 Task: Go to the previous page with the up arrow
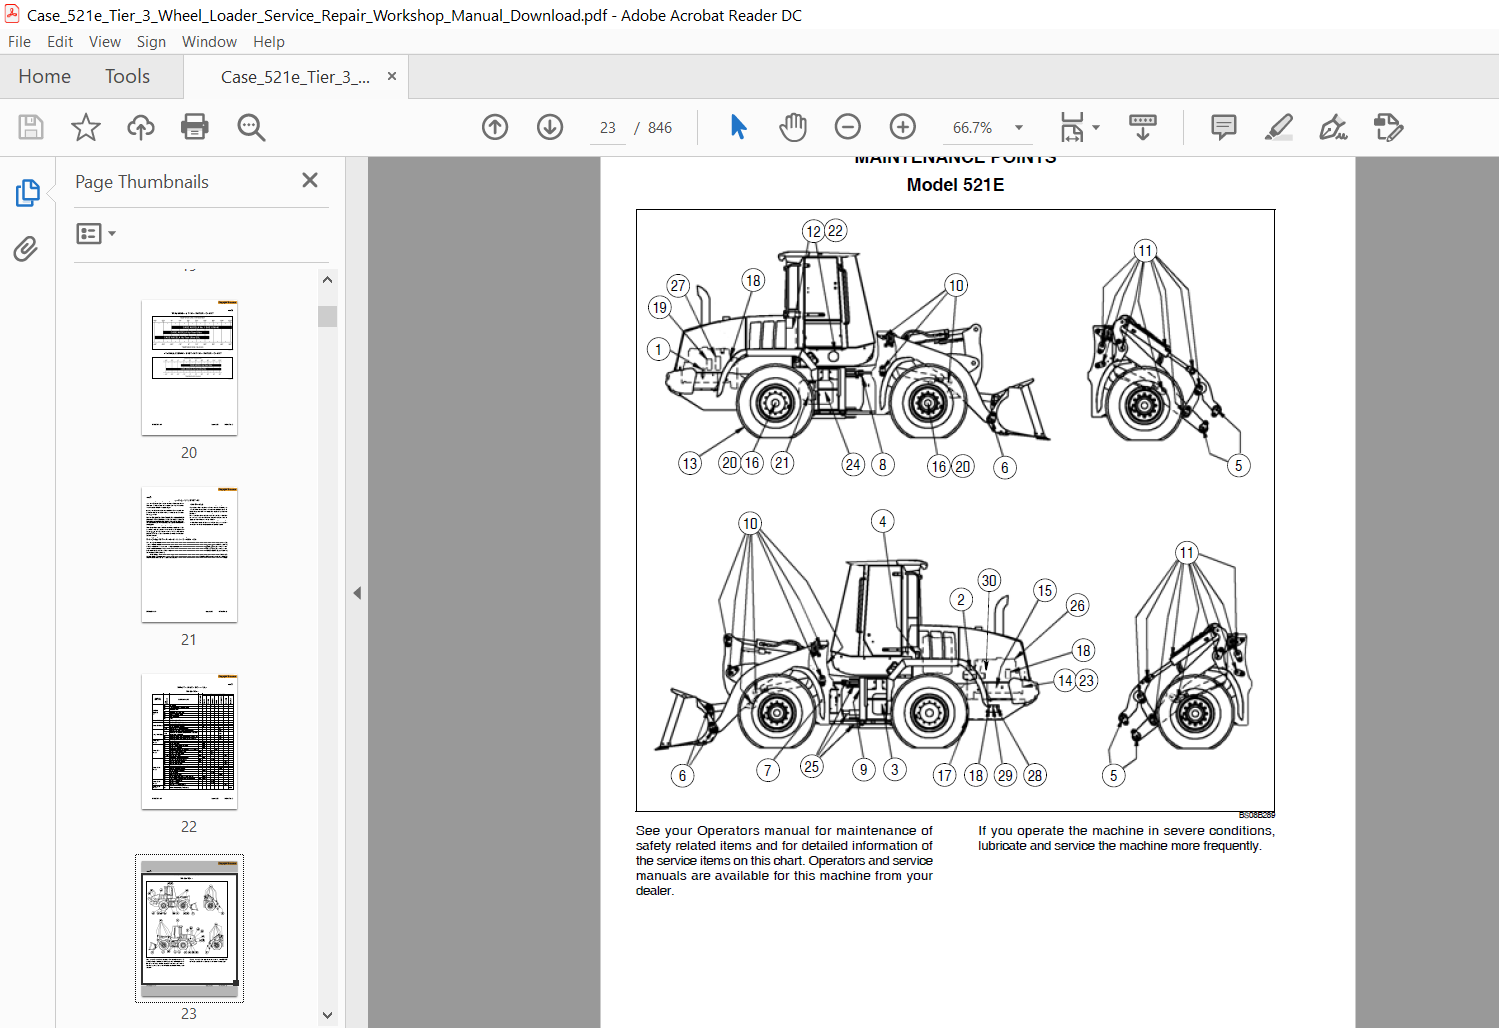pos(495,127)
